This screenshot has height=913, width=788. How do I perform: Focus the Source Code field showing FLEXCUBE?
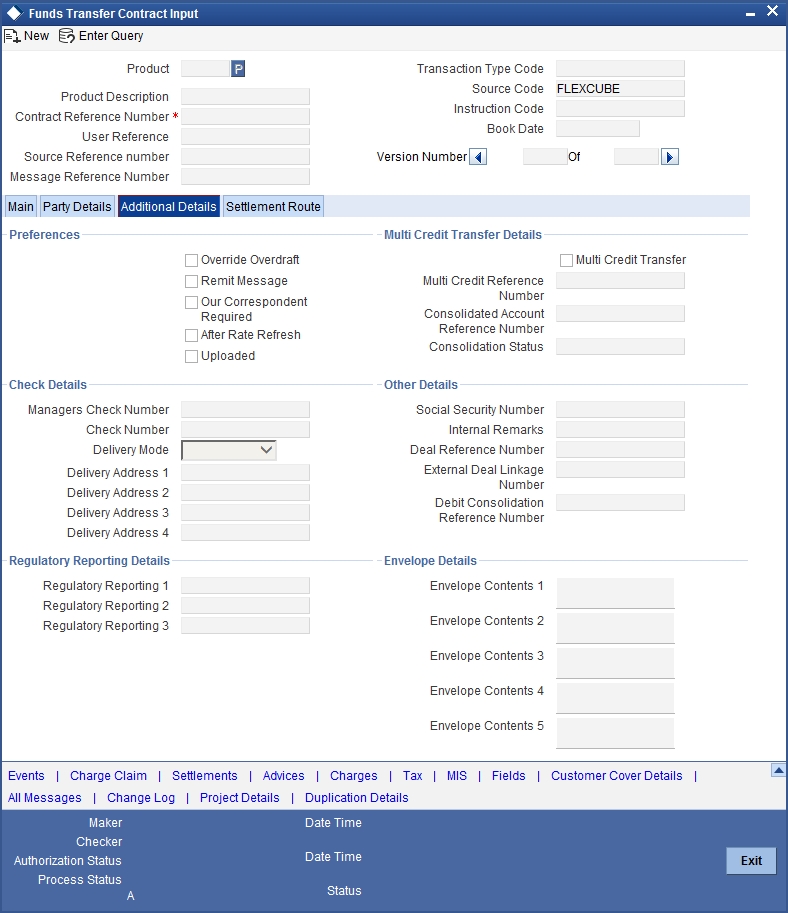coord(620,89)
